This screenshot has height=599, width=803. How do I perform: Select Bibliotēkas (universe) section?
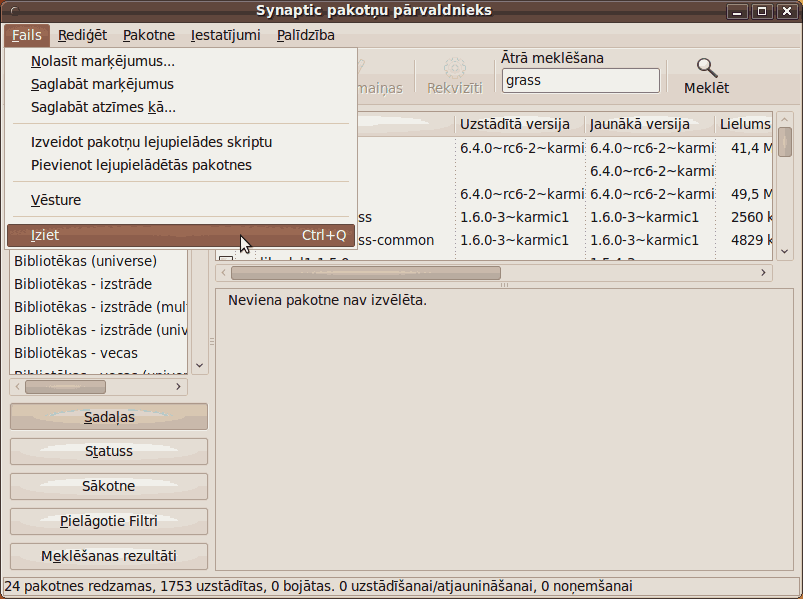point(99,261)
